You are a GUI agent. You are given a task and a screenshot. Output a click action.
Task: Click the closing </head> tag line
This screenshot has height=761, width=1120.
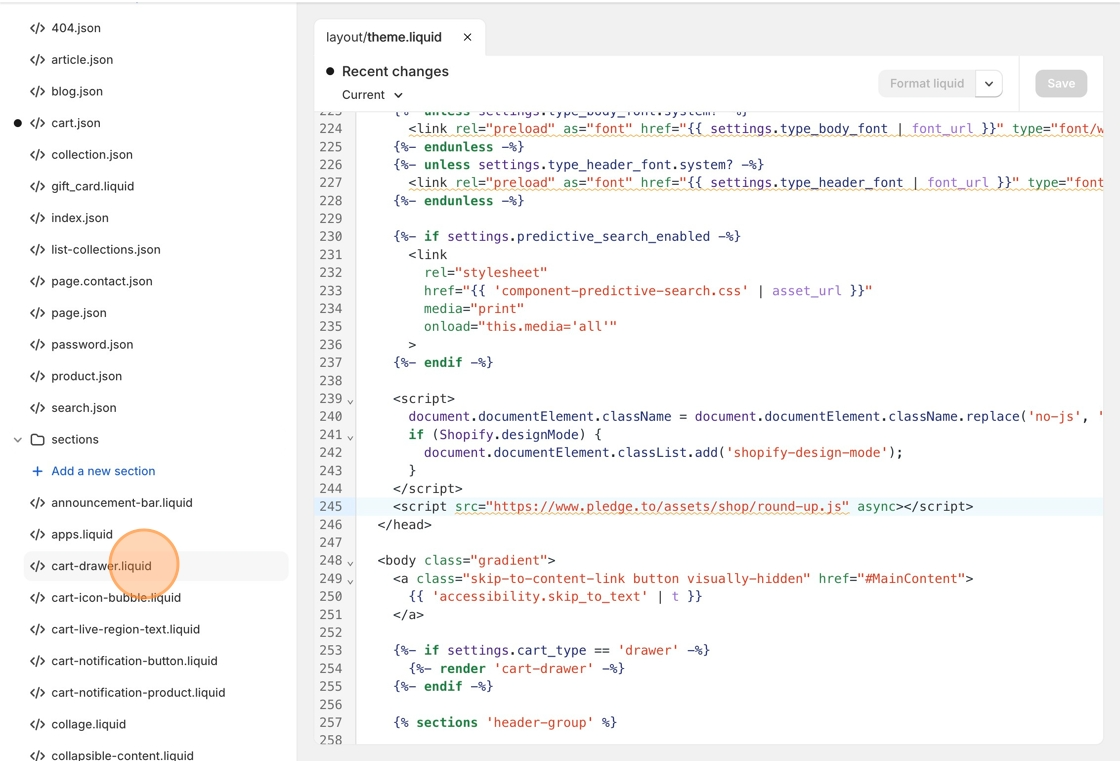click(x=404, y=524)
